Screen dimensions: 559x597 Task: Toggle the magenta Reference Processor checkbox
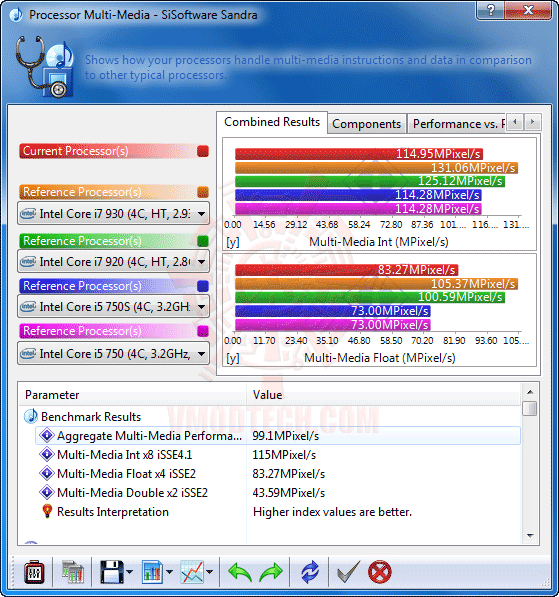[203, 331]
